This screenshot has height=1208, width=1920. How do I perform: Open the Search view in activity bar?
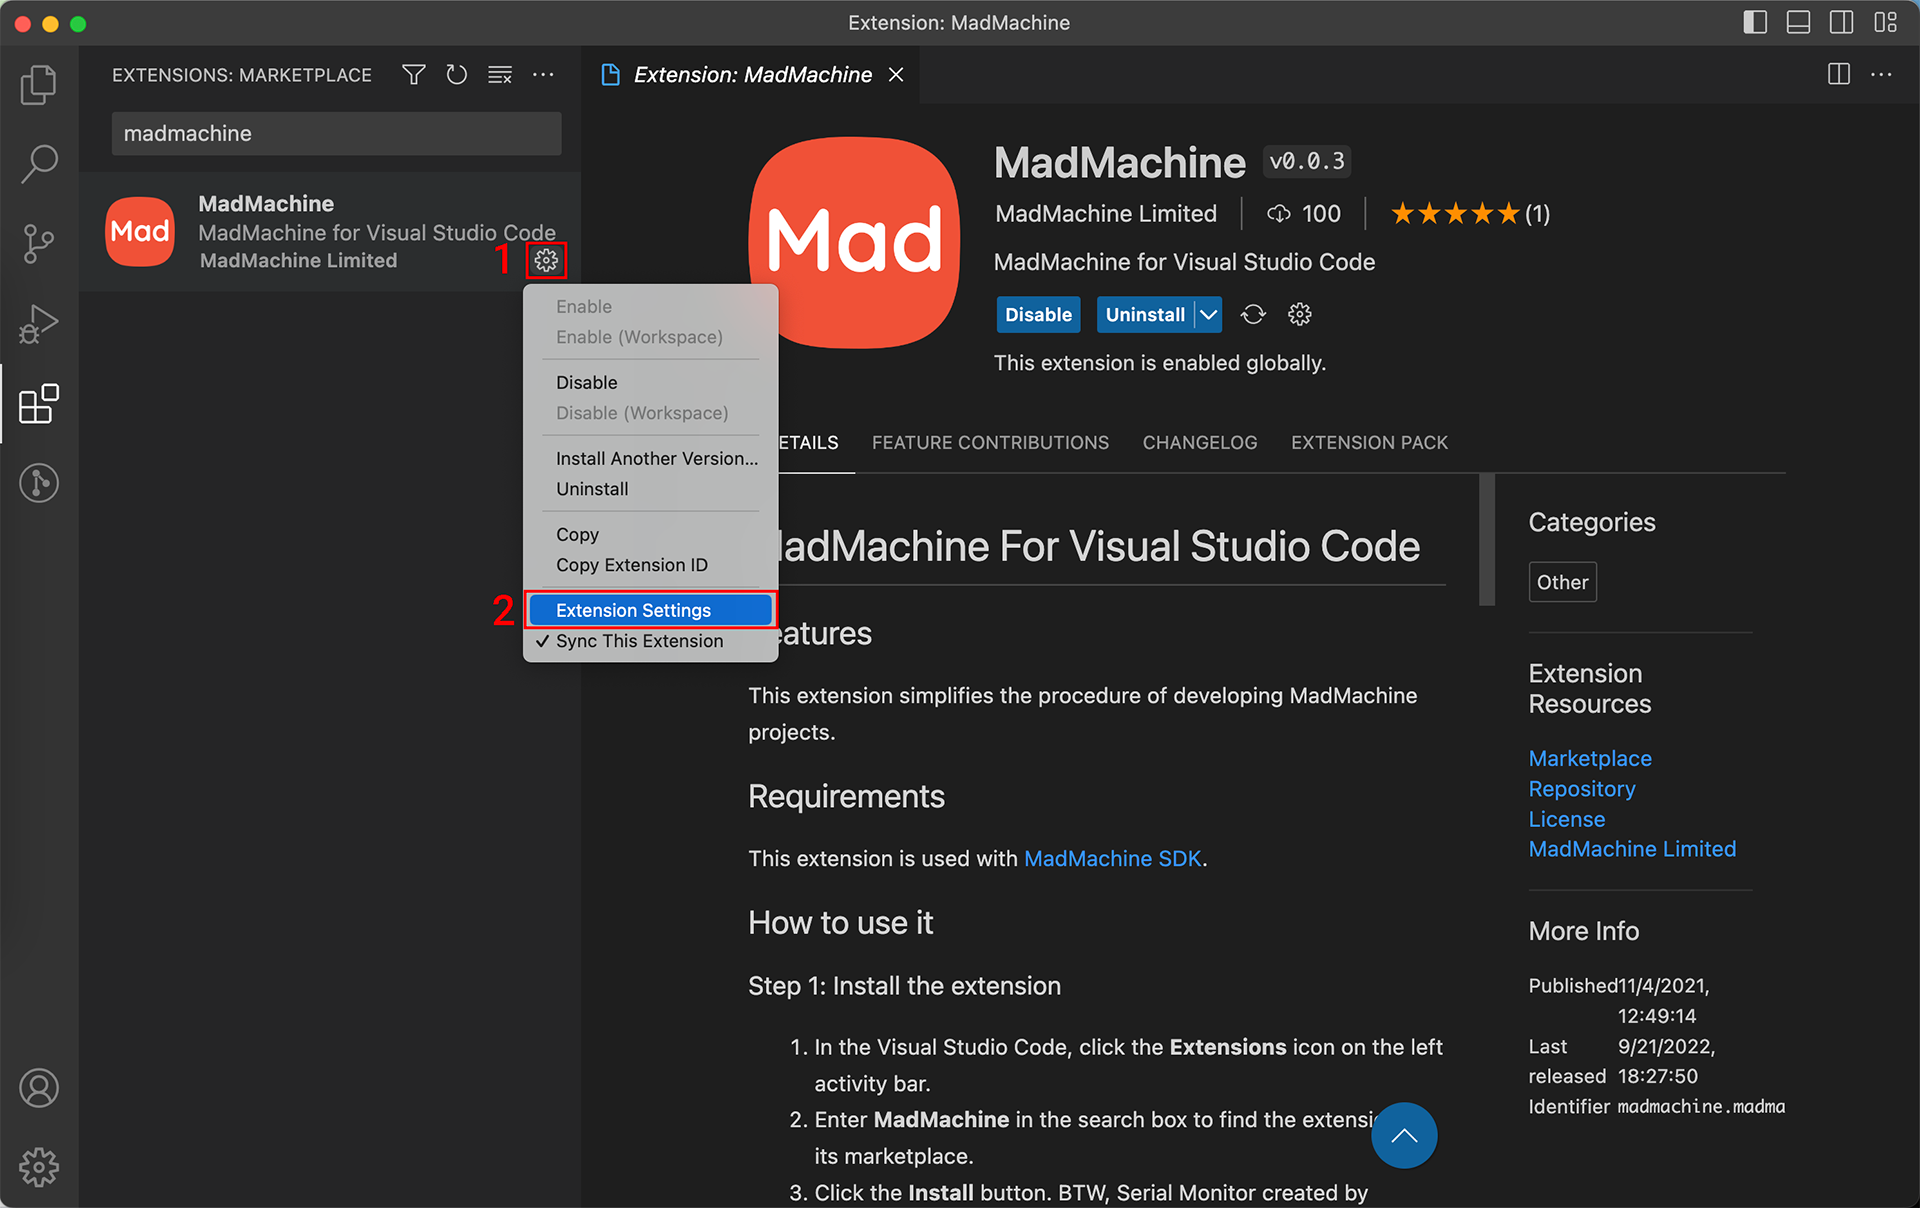click(39, 164)
